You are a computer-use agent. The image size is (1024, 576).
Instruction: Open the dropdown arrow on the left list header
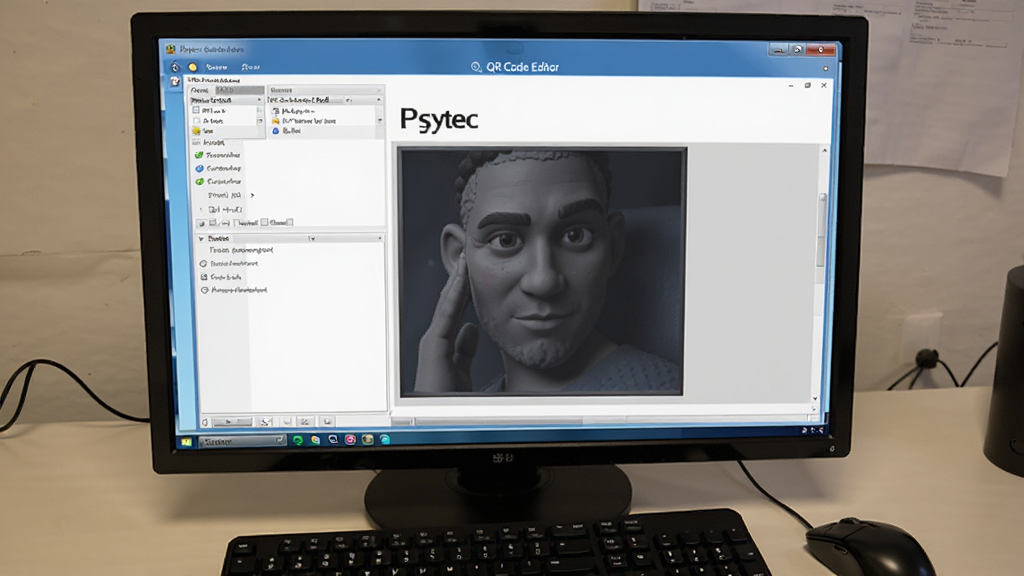click(259, 100)
